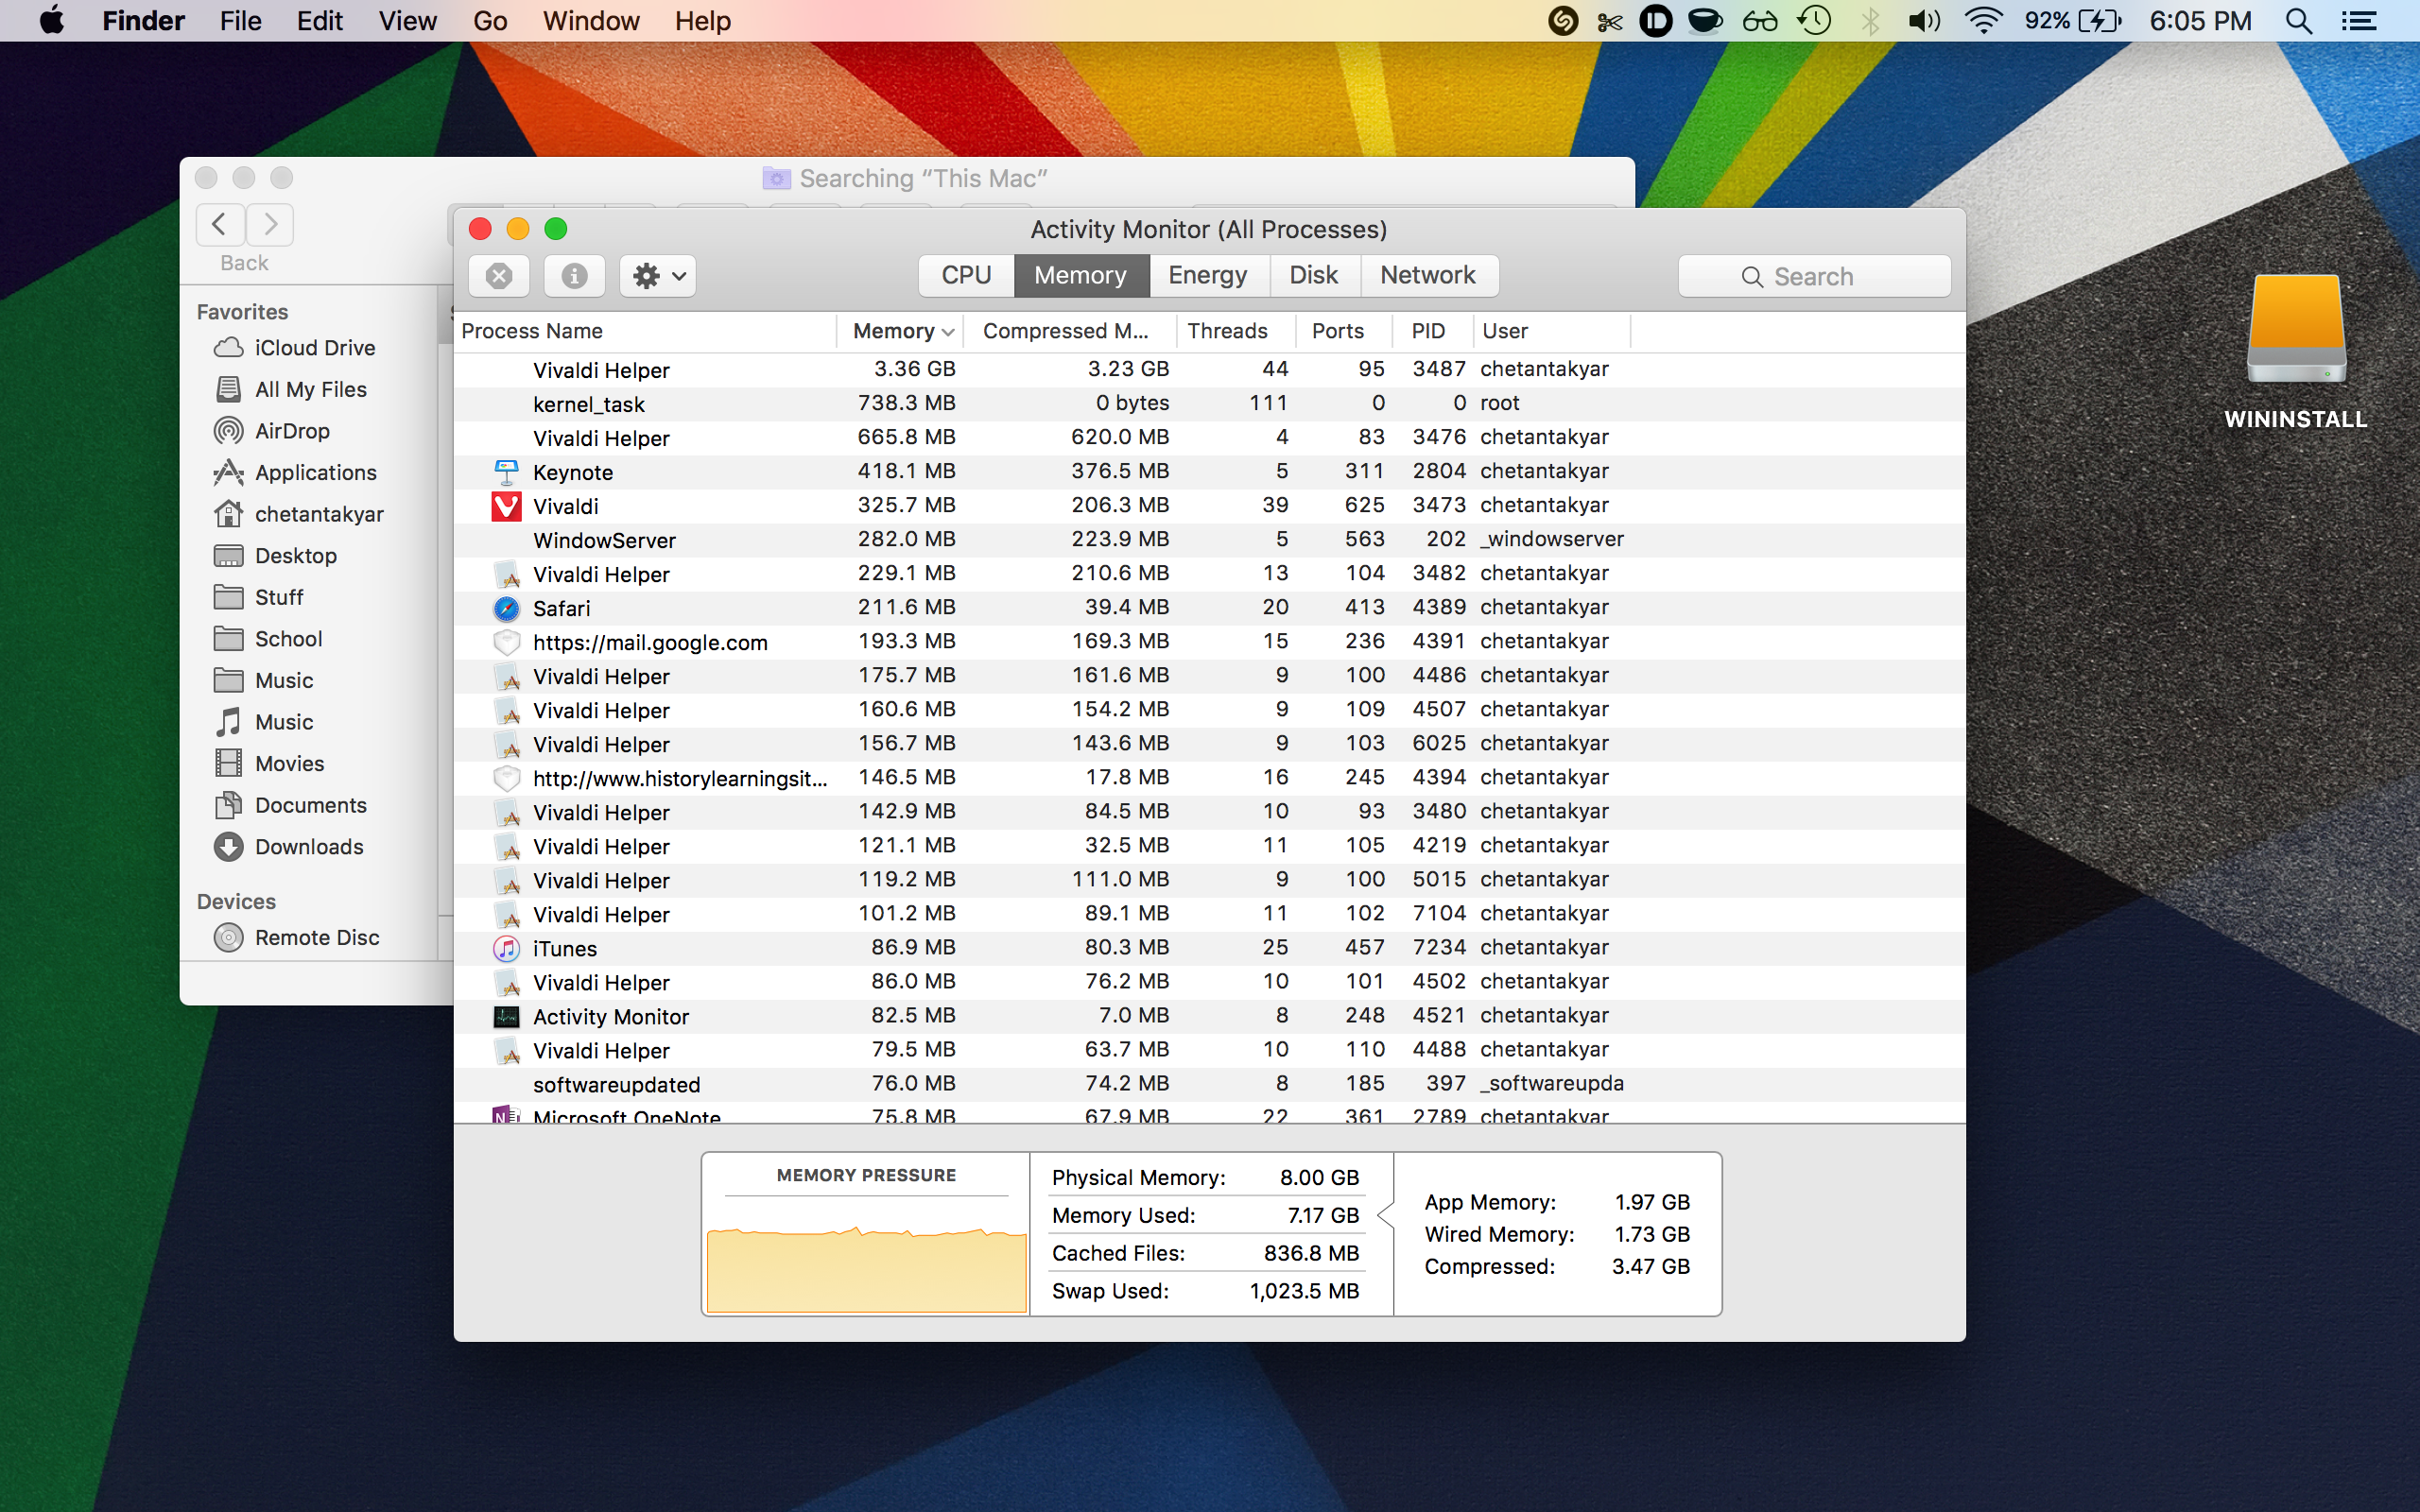Select WININSTALL drive on desktop

[x=2295, y=352]
